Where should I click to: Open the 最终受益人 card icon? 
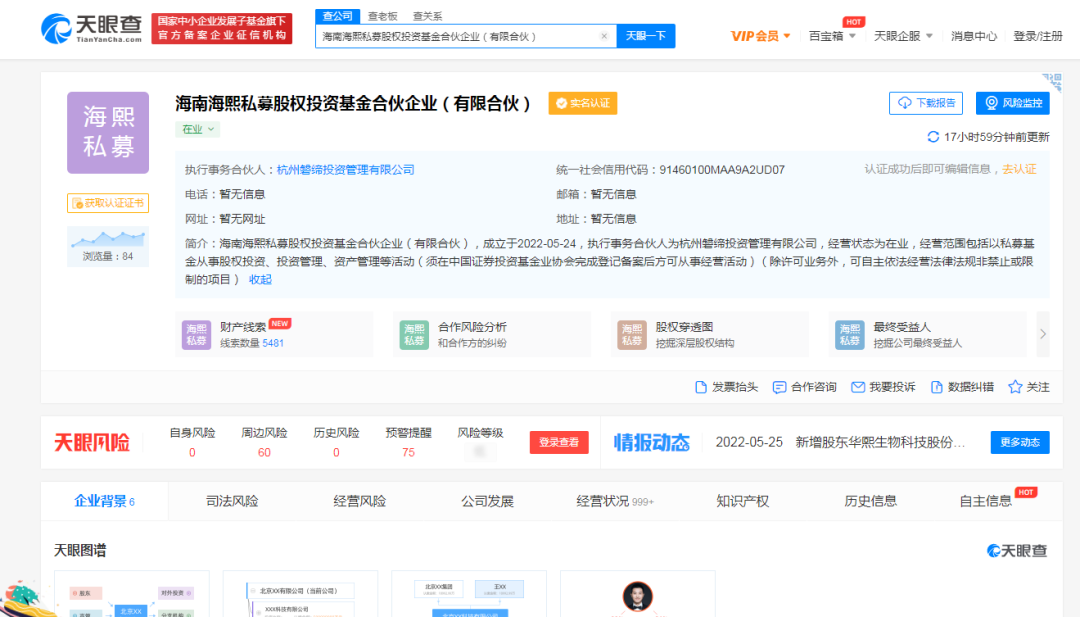click(x=849, y=335)
